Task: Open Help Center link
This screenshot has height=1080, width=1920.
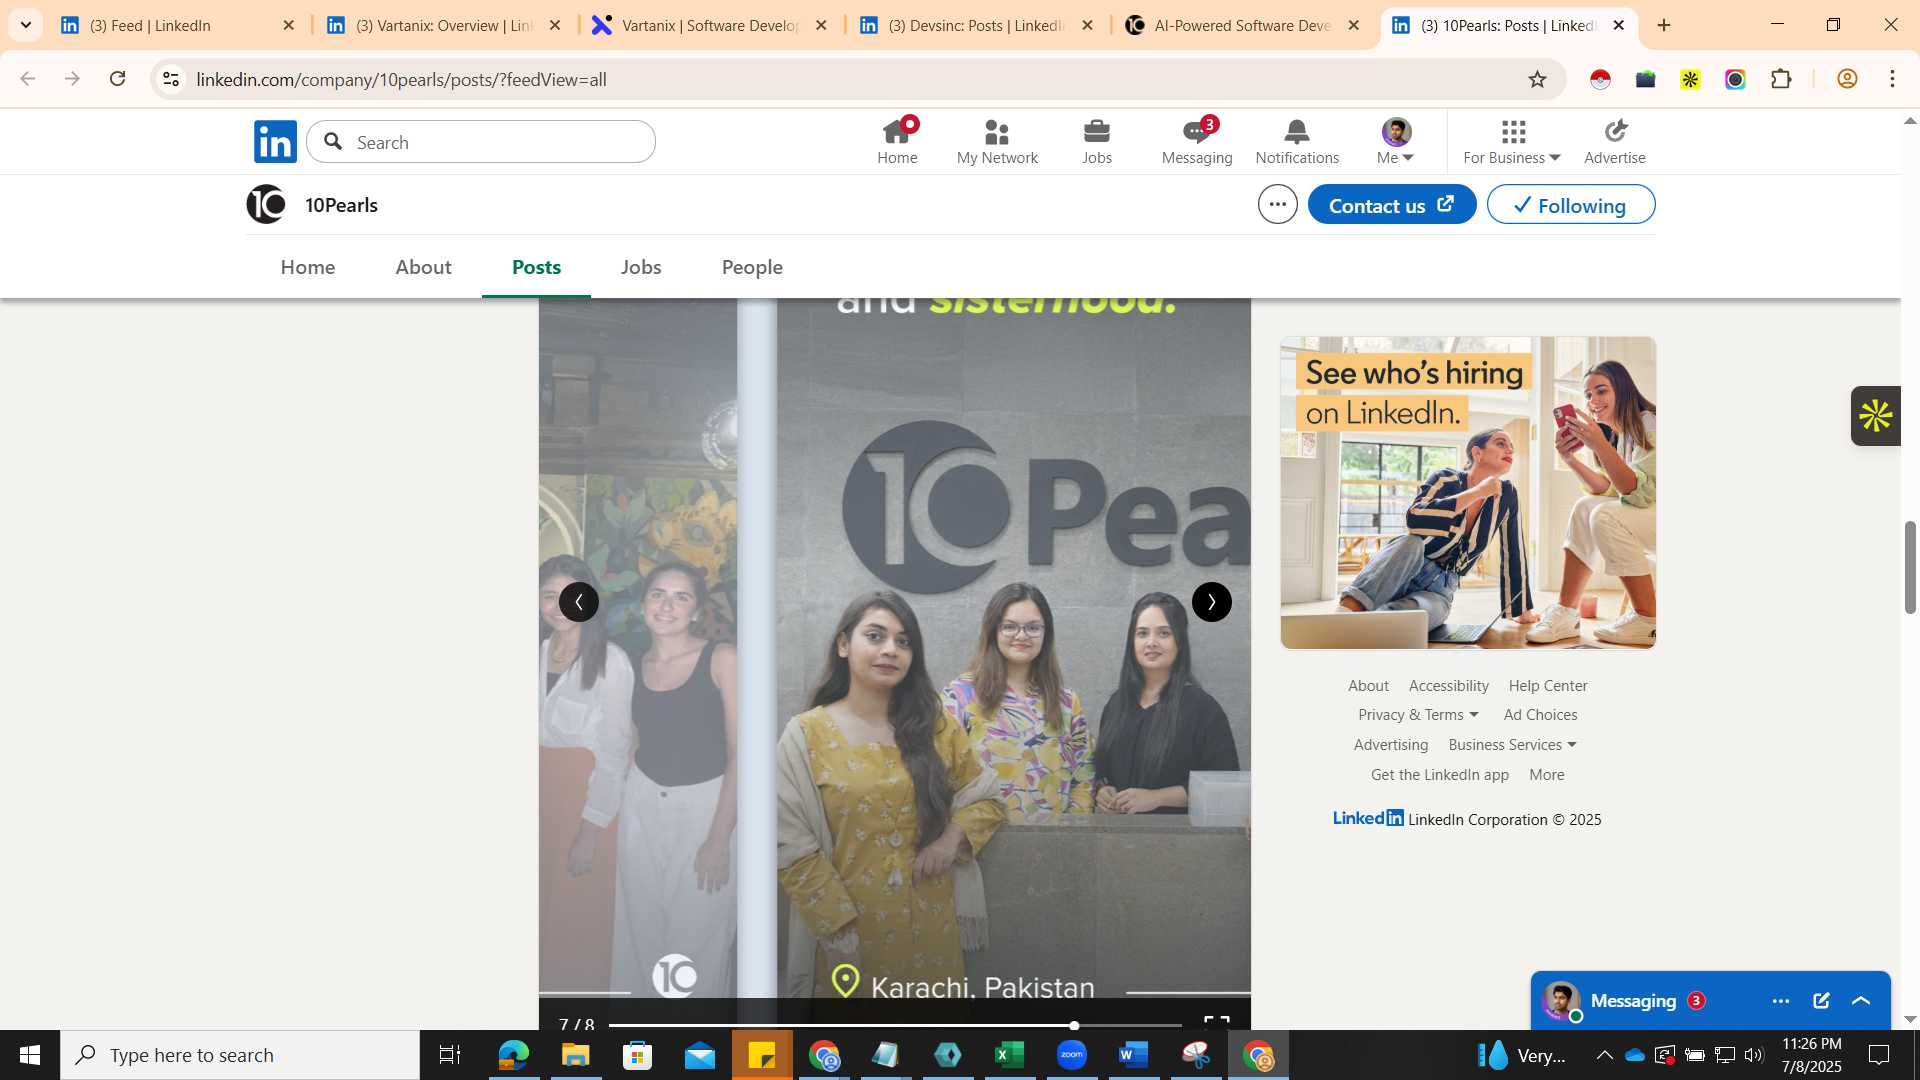Action: (x=1547, y=686)
